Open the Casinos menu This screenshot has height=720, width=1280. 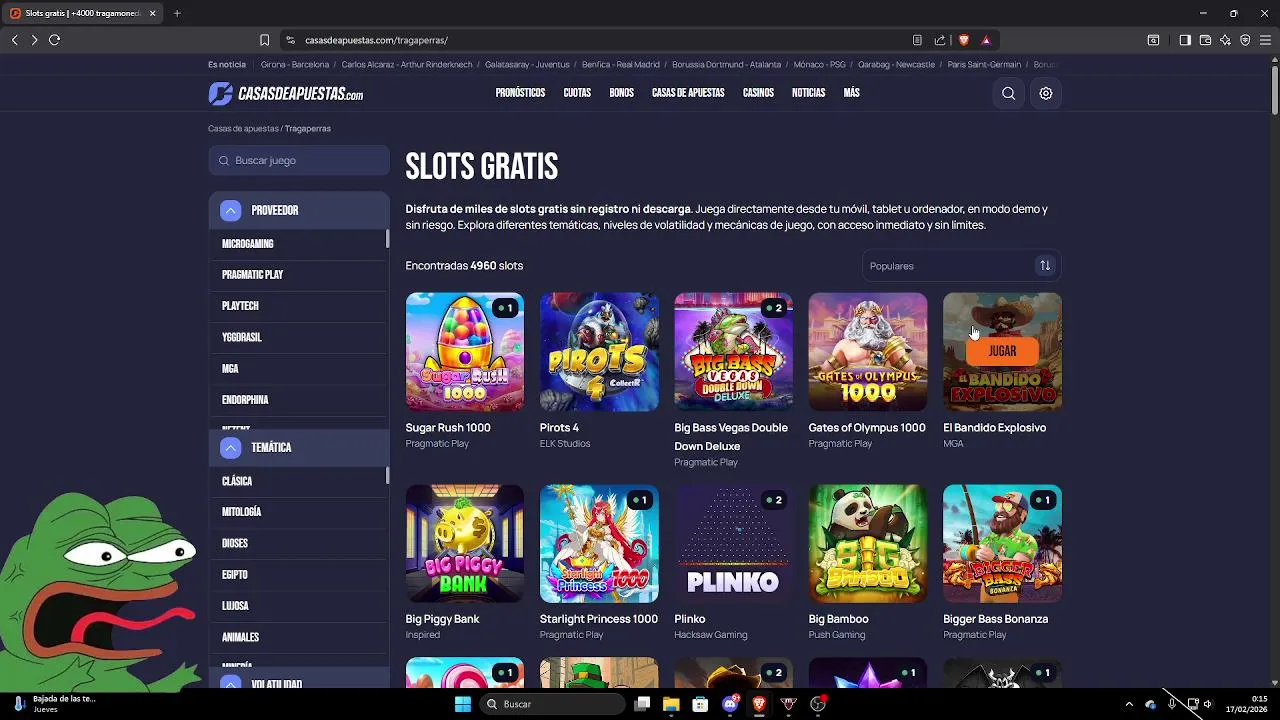758,93
